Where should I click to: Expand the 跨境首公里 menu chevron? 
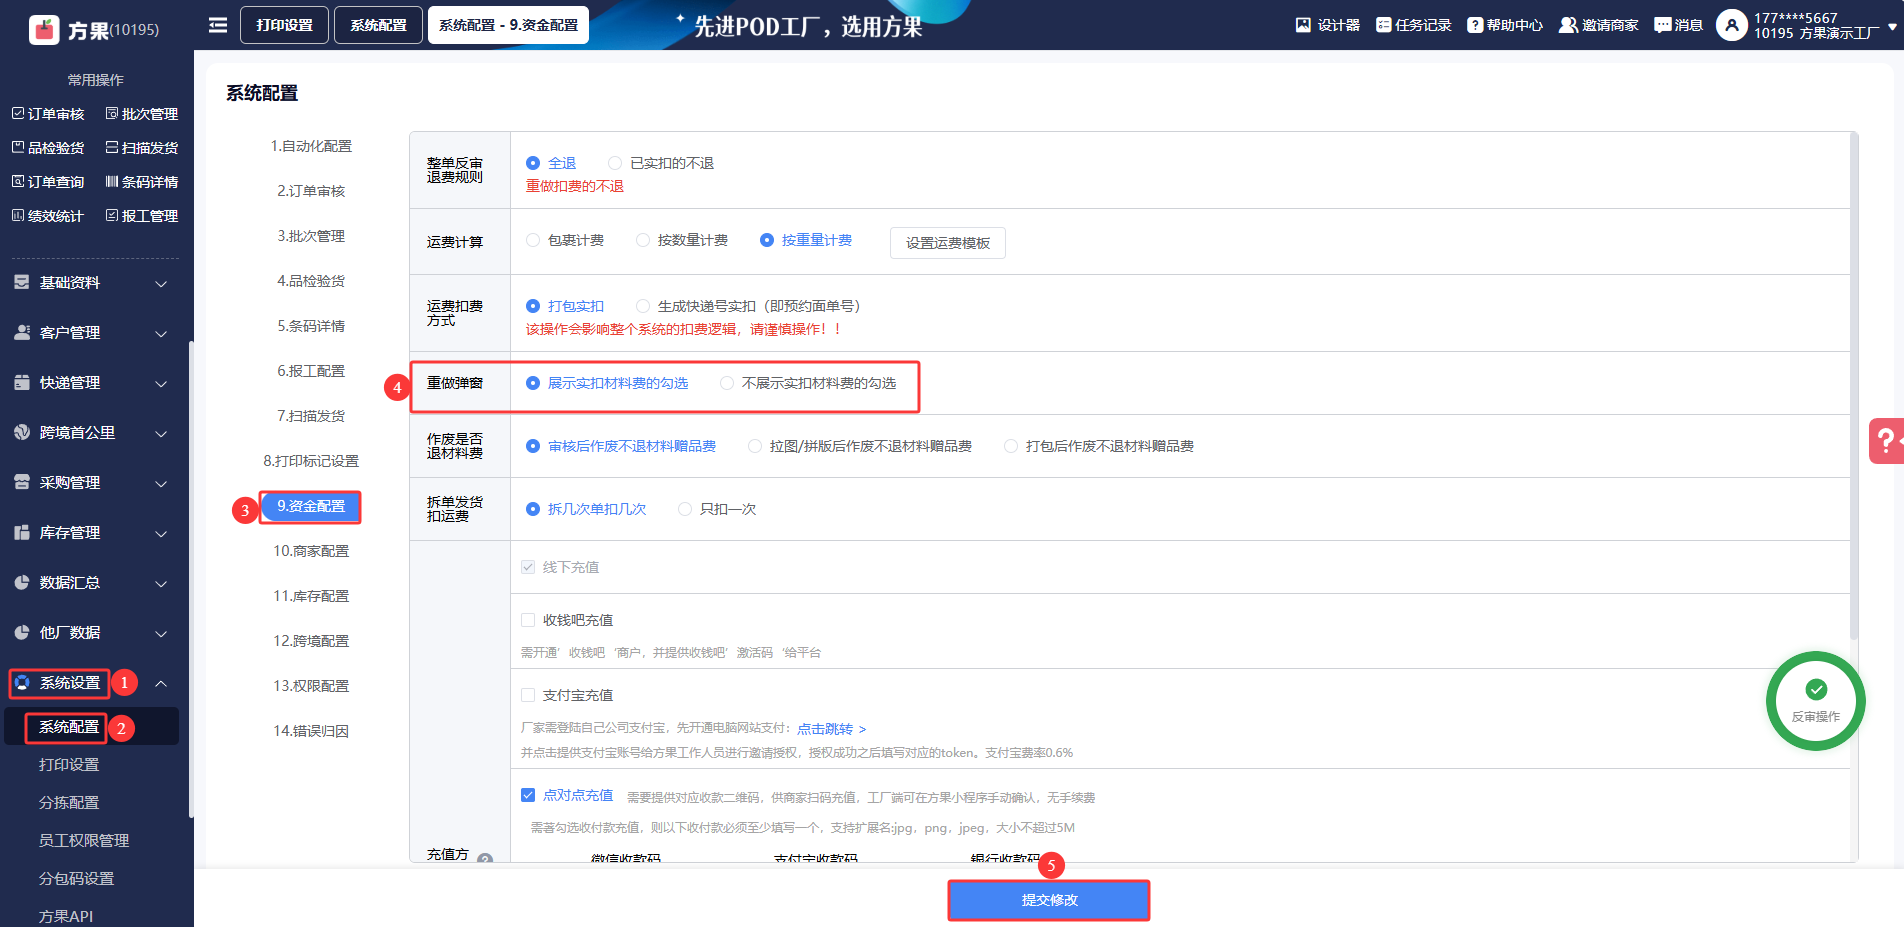click(161, 434)
